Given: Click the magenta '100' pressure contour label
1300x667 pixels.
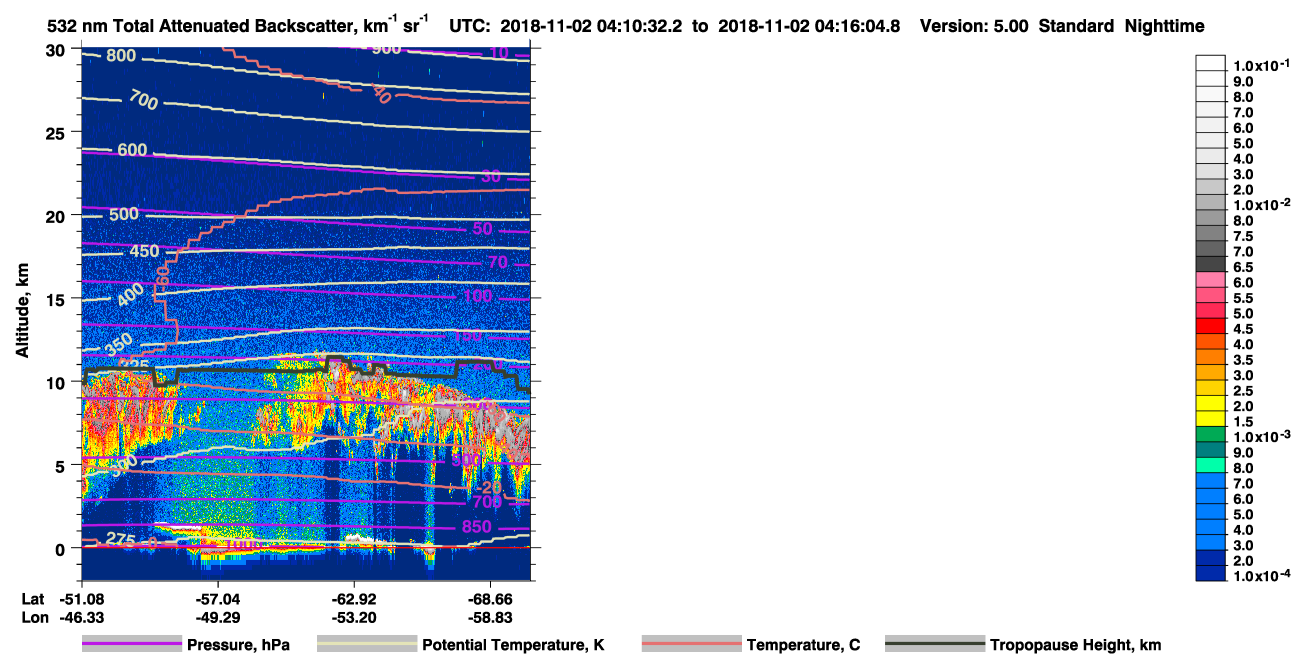Looking at the screenshot, I should point(478,296).
